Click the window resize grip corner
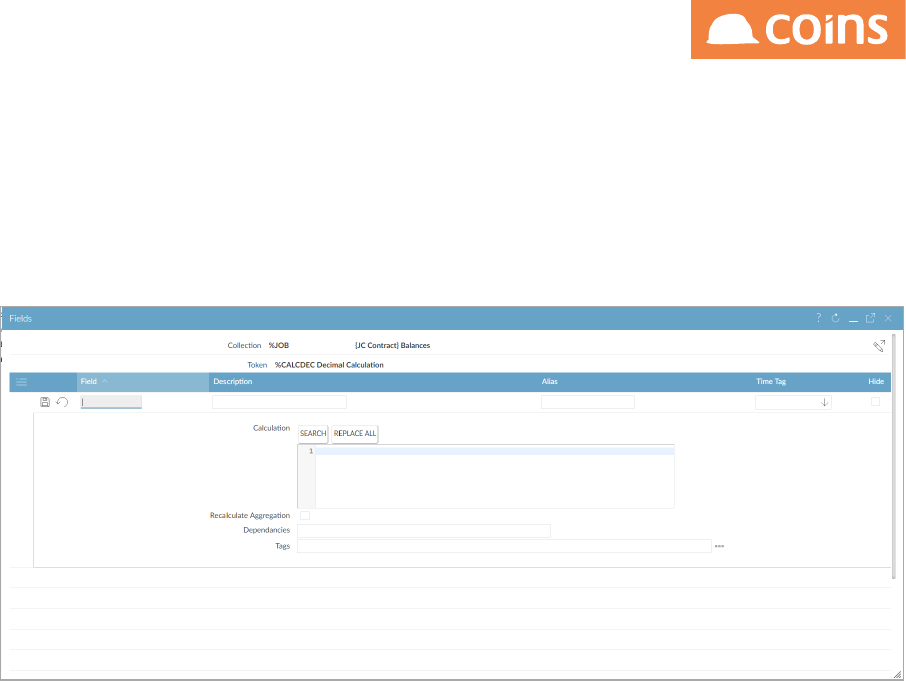 [897, 674]
